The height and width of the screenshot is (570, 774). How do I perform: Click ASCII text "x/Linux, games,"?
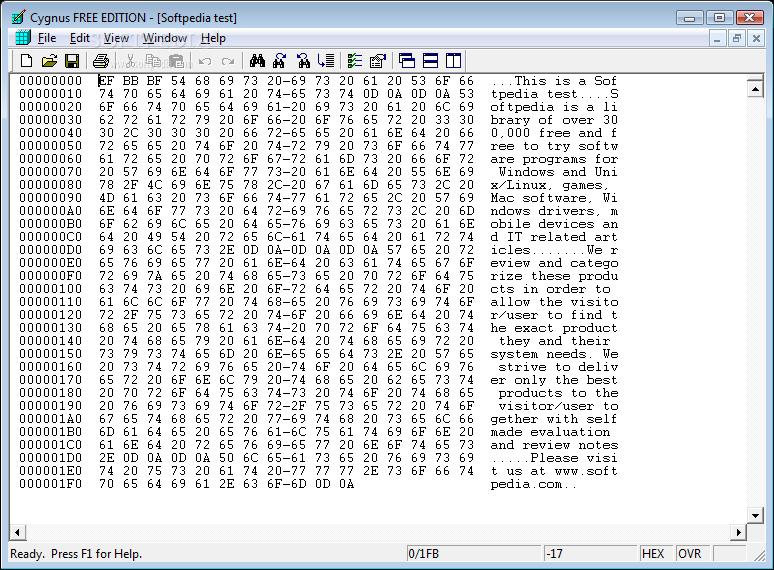pos(549,185)
